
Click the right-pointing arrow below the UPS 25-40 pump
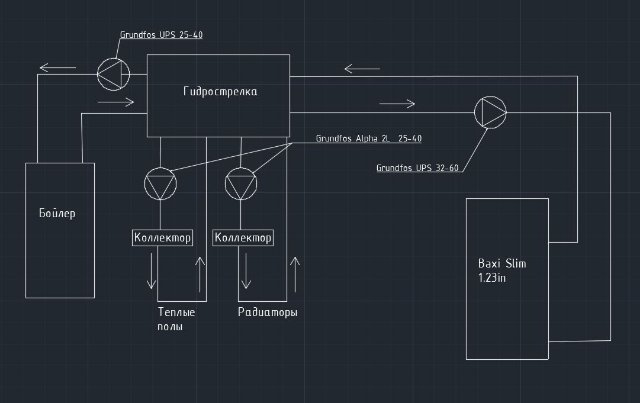[x=116, y=100]
